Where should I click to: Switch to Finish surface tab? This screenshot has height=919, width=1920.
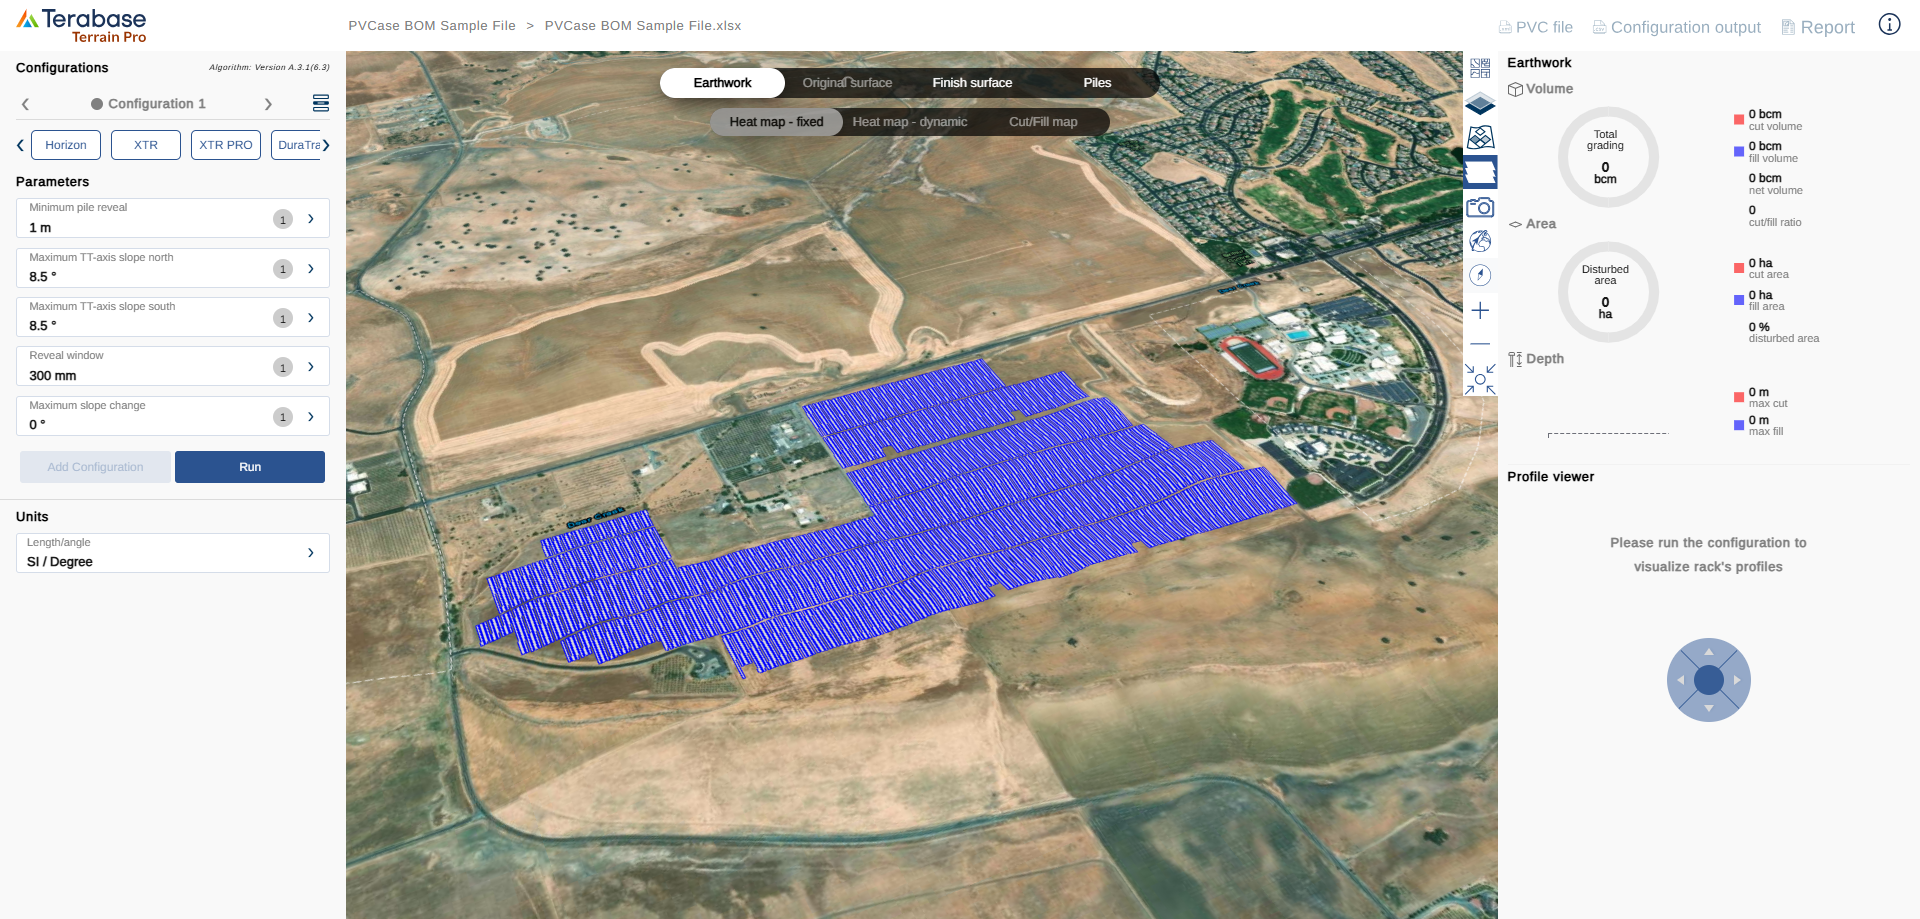[x=972, y=83]
